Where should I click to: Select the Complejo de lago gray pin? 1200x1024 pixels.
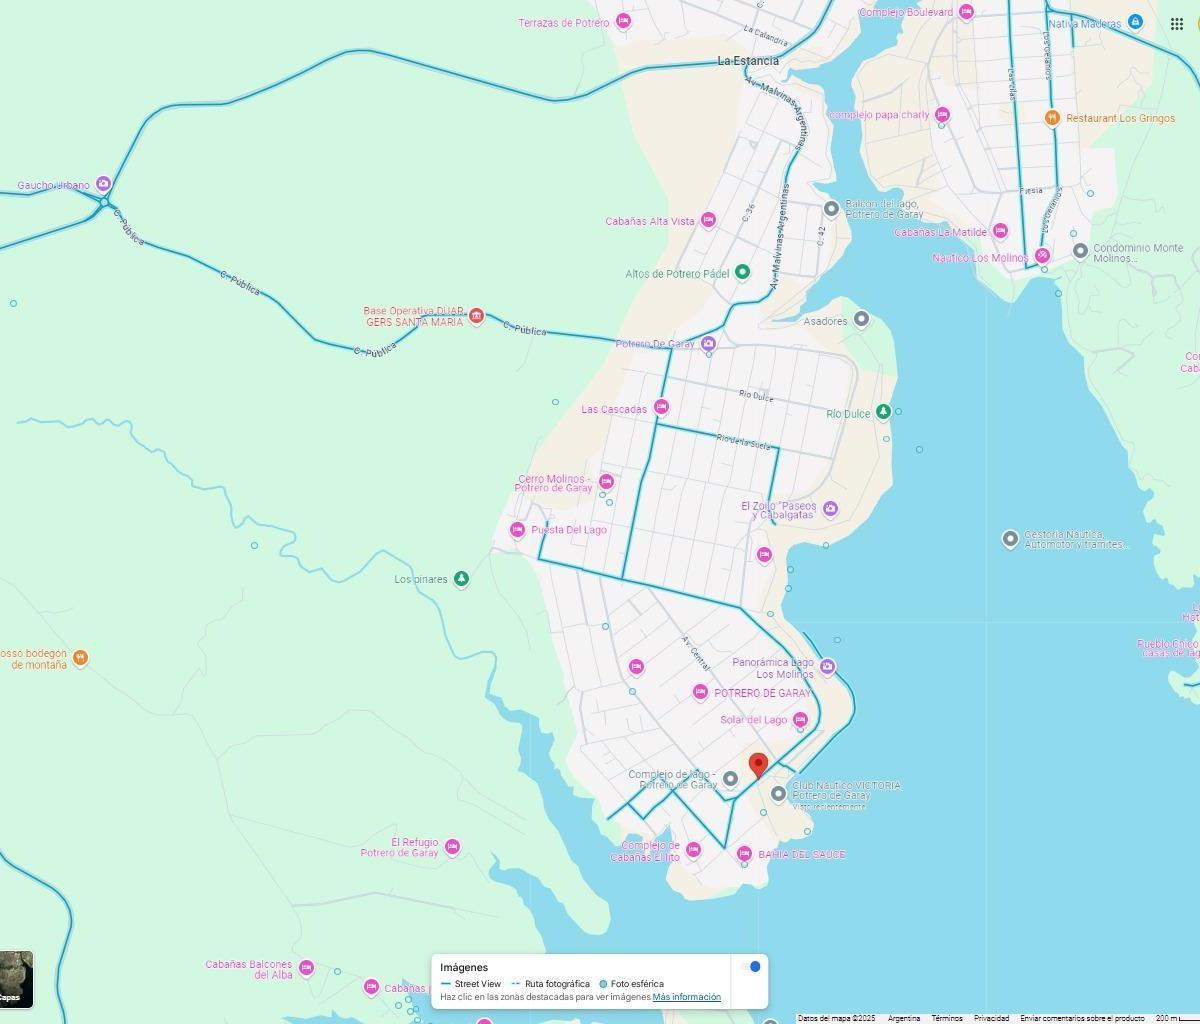click(730, 779)
